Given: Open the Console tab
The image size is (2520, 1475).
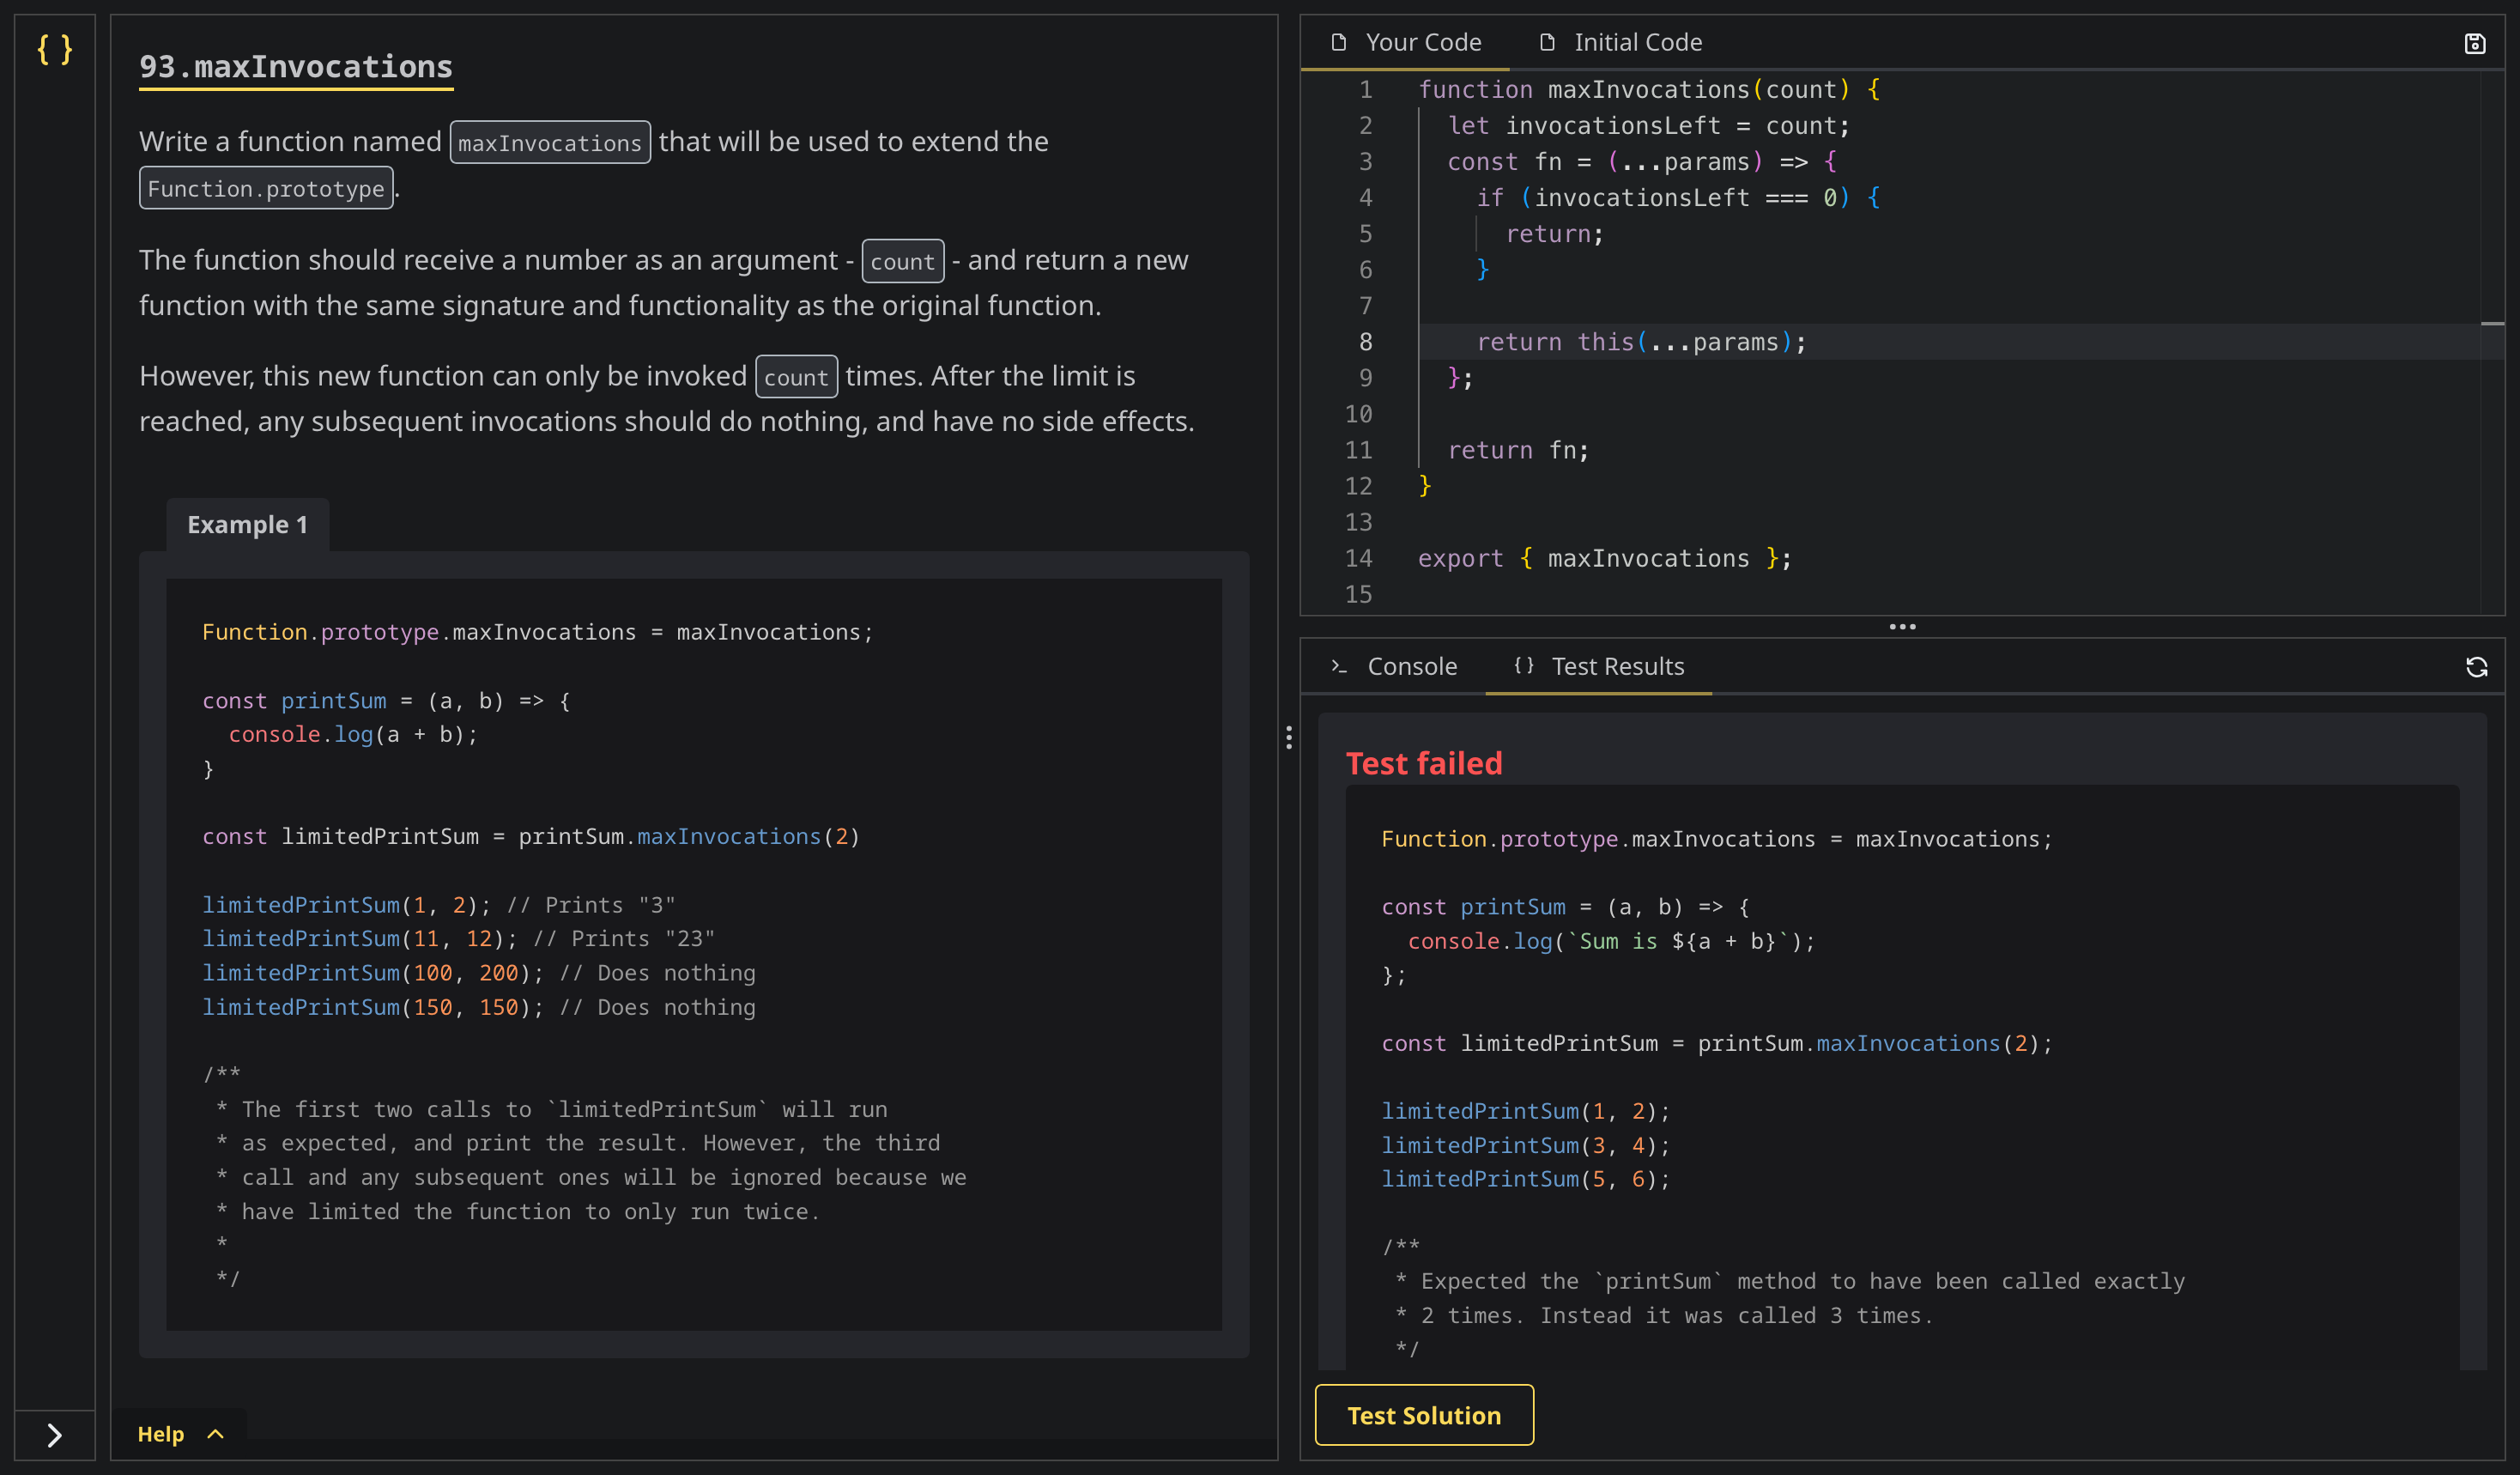Looking at the screenshot, I should [1394, 666].
